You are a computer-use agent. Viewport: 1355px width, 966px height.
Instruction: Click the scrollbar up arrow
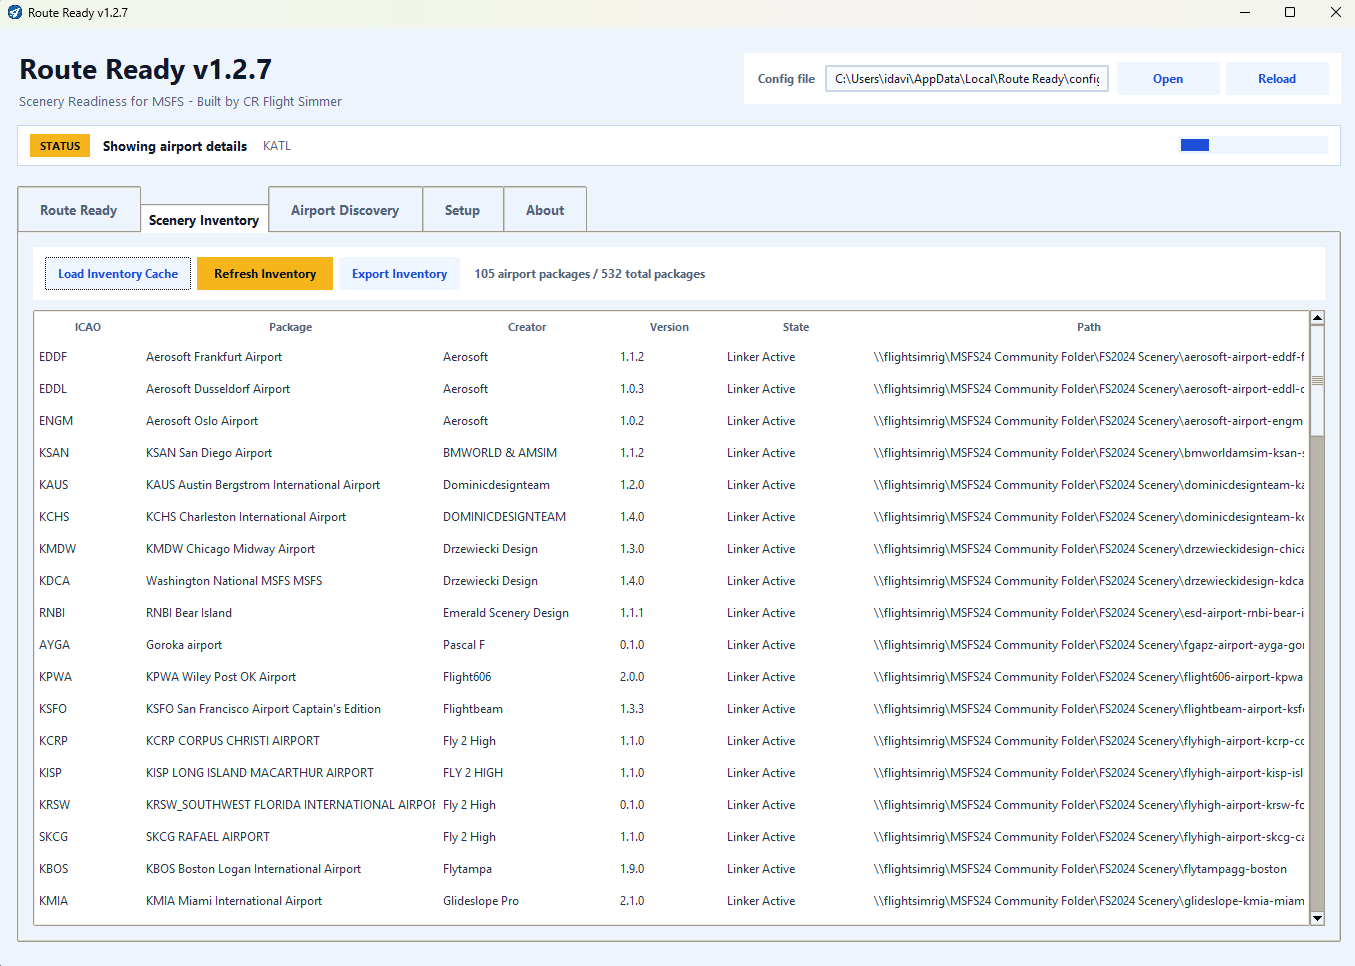coord(1317,318)
